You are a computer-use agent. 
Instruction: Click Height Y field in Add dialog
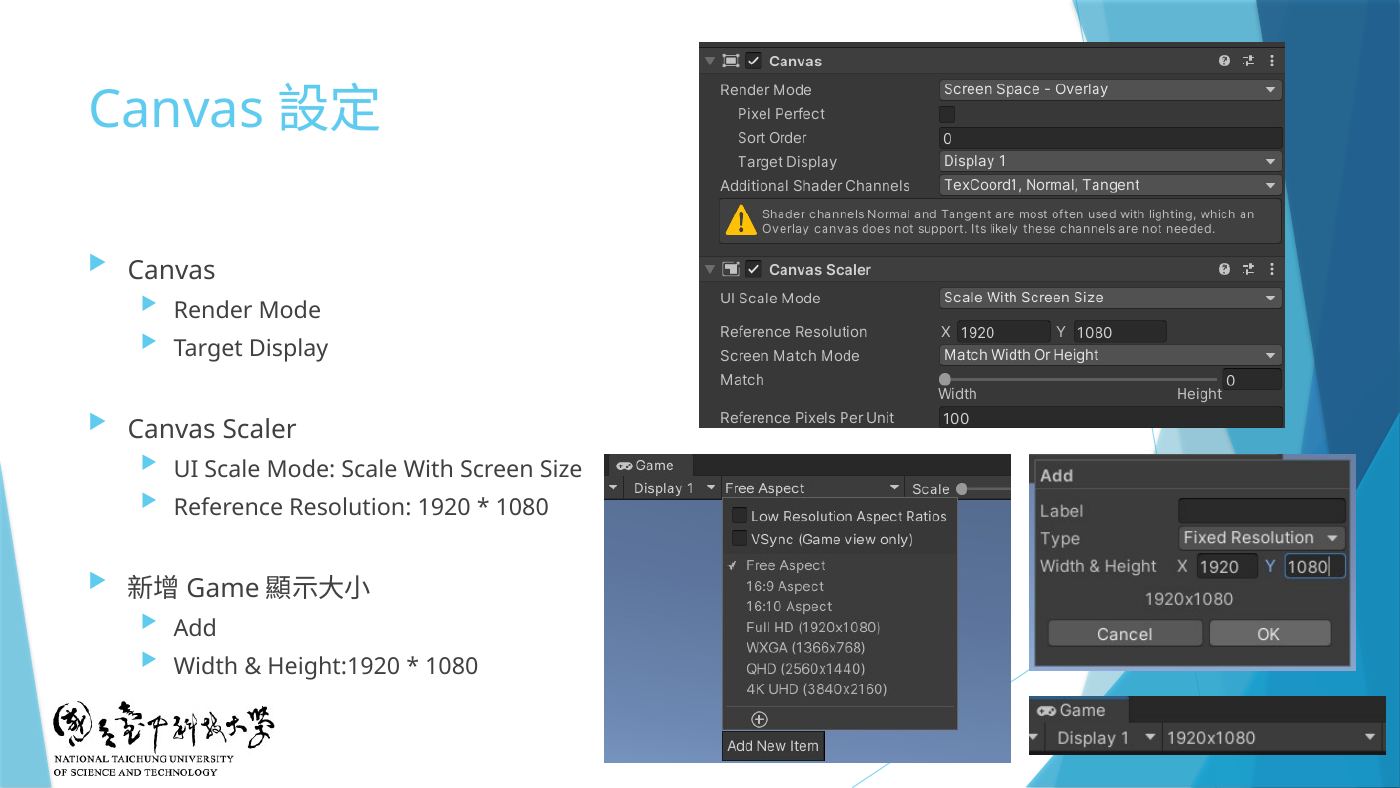click(x=1314, y=566)
